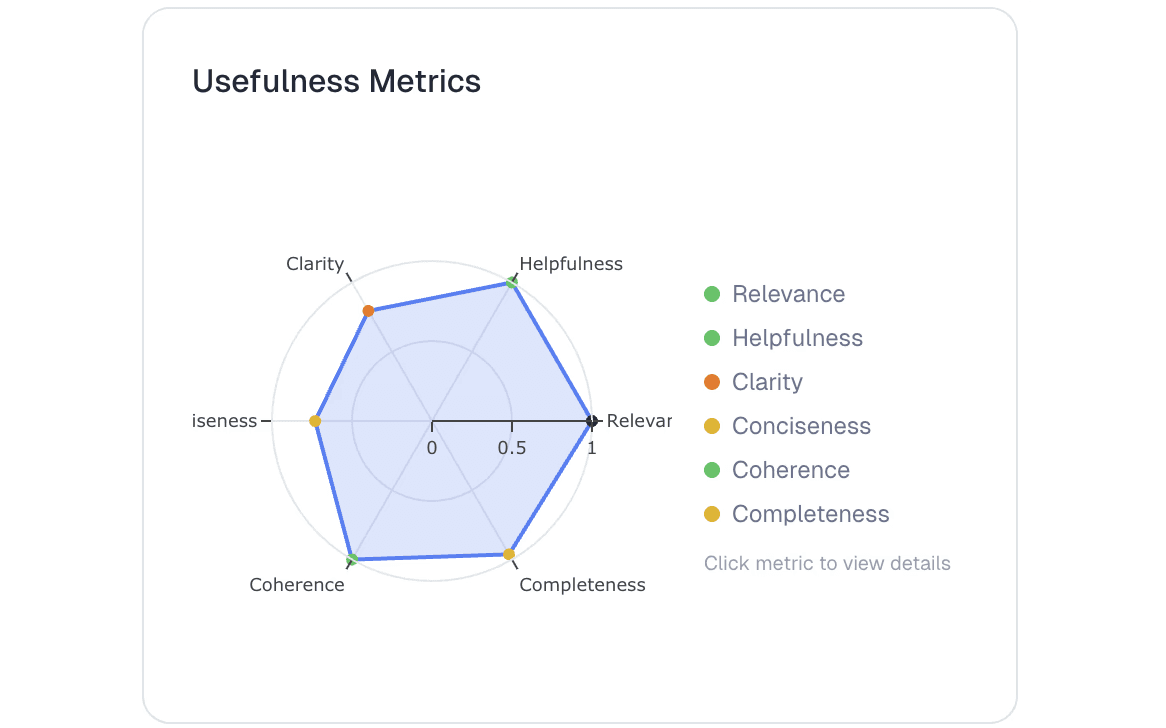
Task: Select the green Coherence legend dot
Action: click(x=712, y=470)
